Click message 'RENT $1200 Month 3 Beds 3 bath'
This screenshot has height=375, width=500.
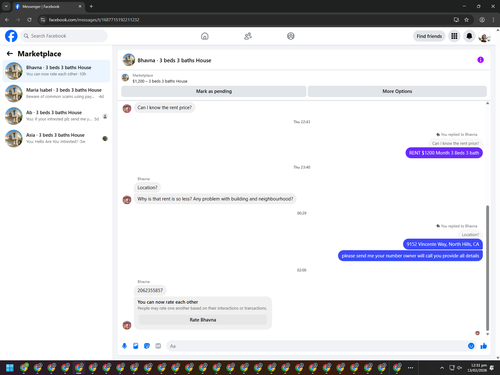444,153
